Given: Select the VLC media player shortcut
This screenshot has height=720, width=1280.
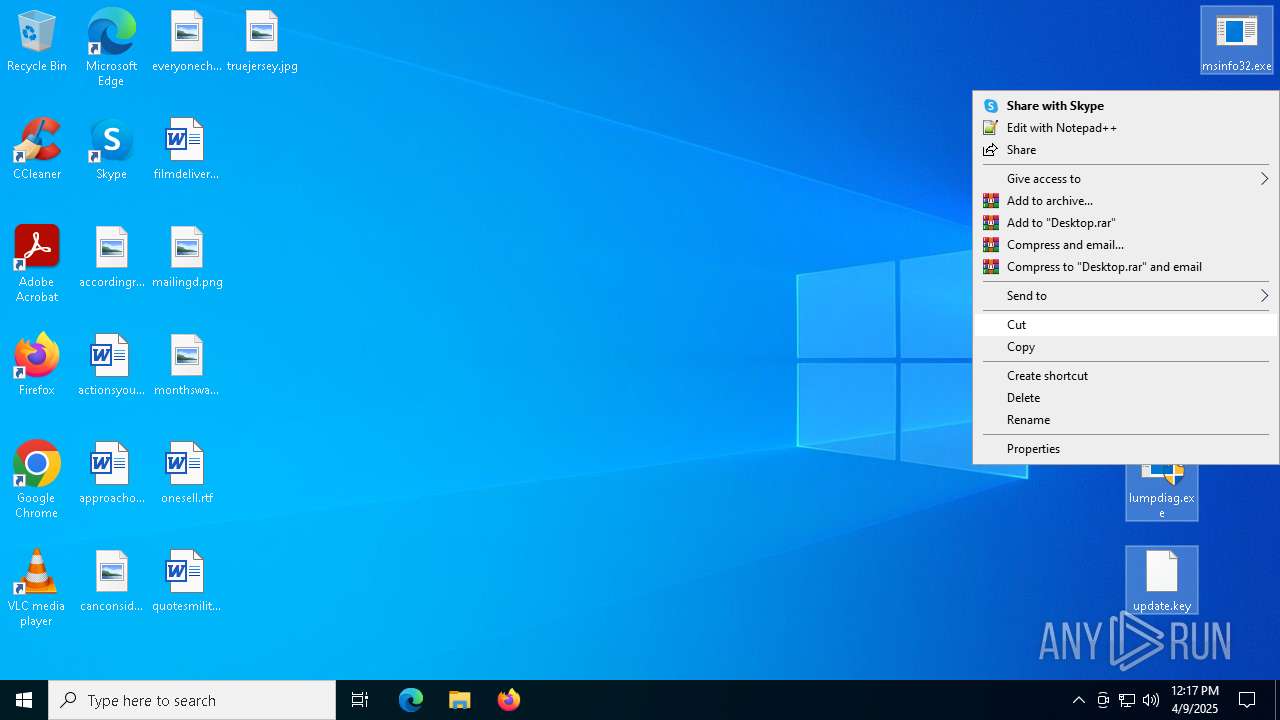Looking at the screenshot, I should click(x=37, y=588).
